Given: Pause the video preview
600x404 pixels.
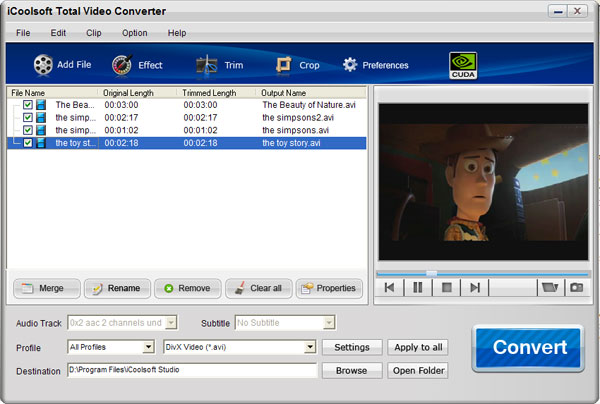Looking at the screenshot, I should pos(418,287).
